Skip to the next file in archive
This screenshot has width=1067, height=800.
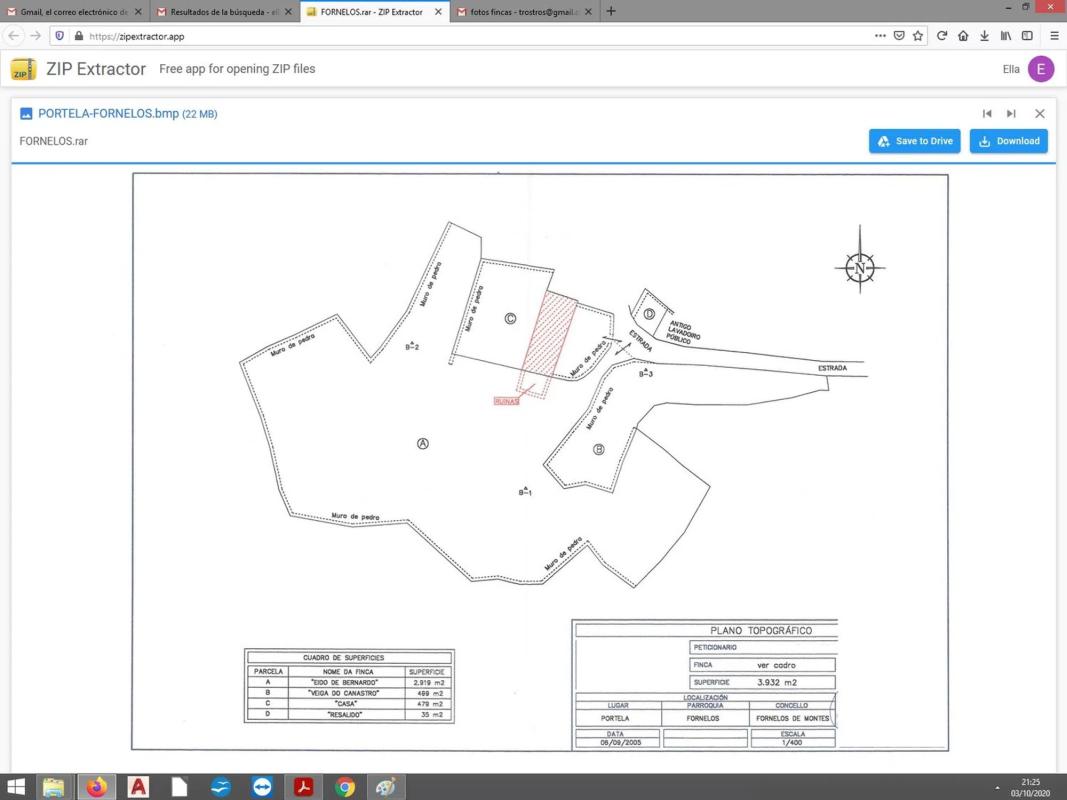(1011, 114)
